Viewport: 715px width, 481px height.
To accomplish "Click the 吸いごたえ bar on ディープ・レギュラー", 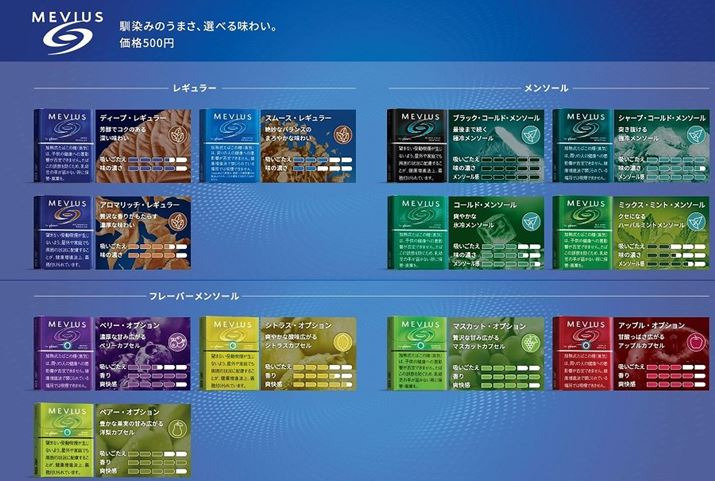I will click(x=158, y=160).
